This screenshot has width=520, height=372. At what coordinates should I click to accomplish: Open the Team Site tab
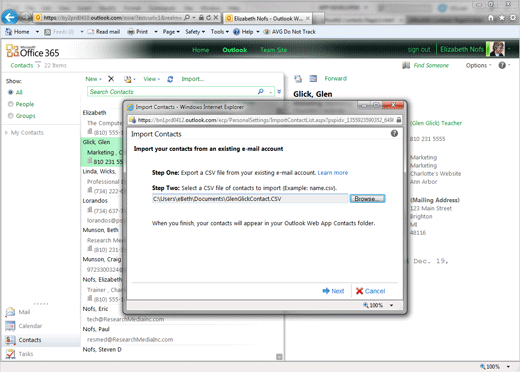pyautogui.click(x=274, y=50)
